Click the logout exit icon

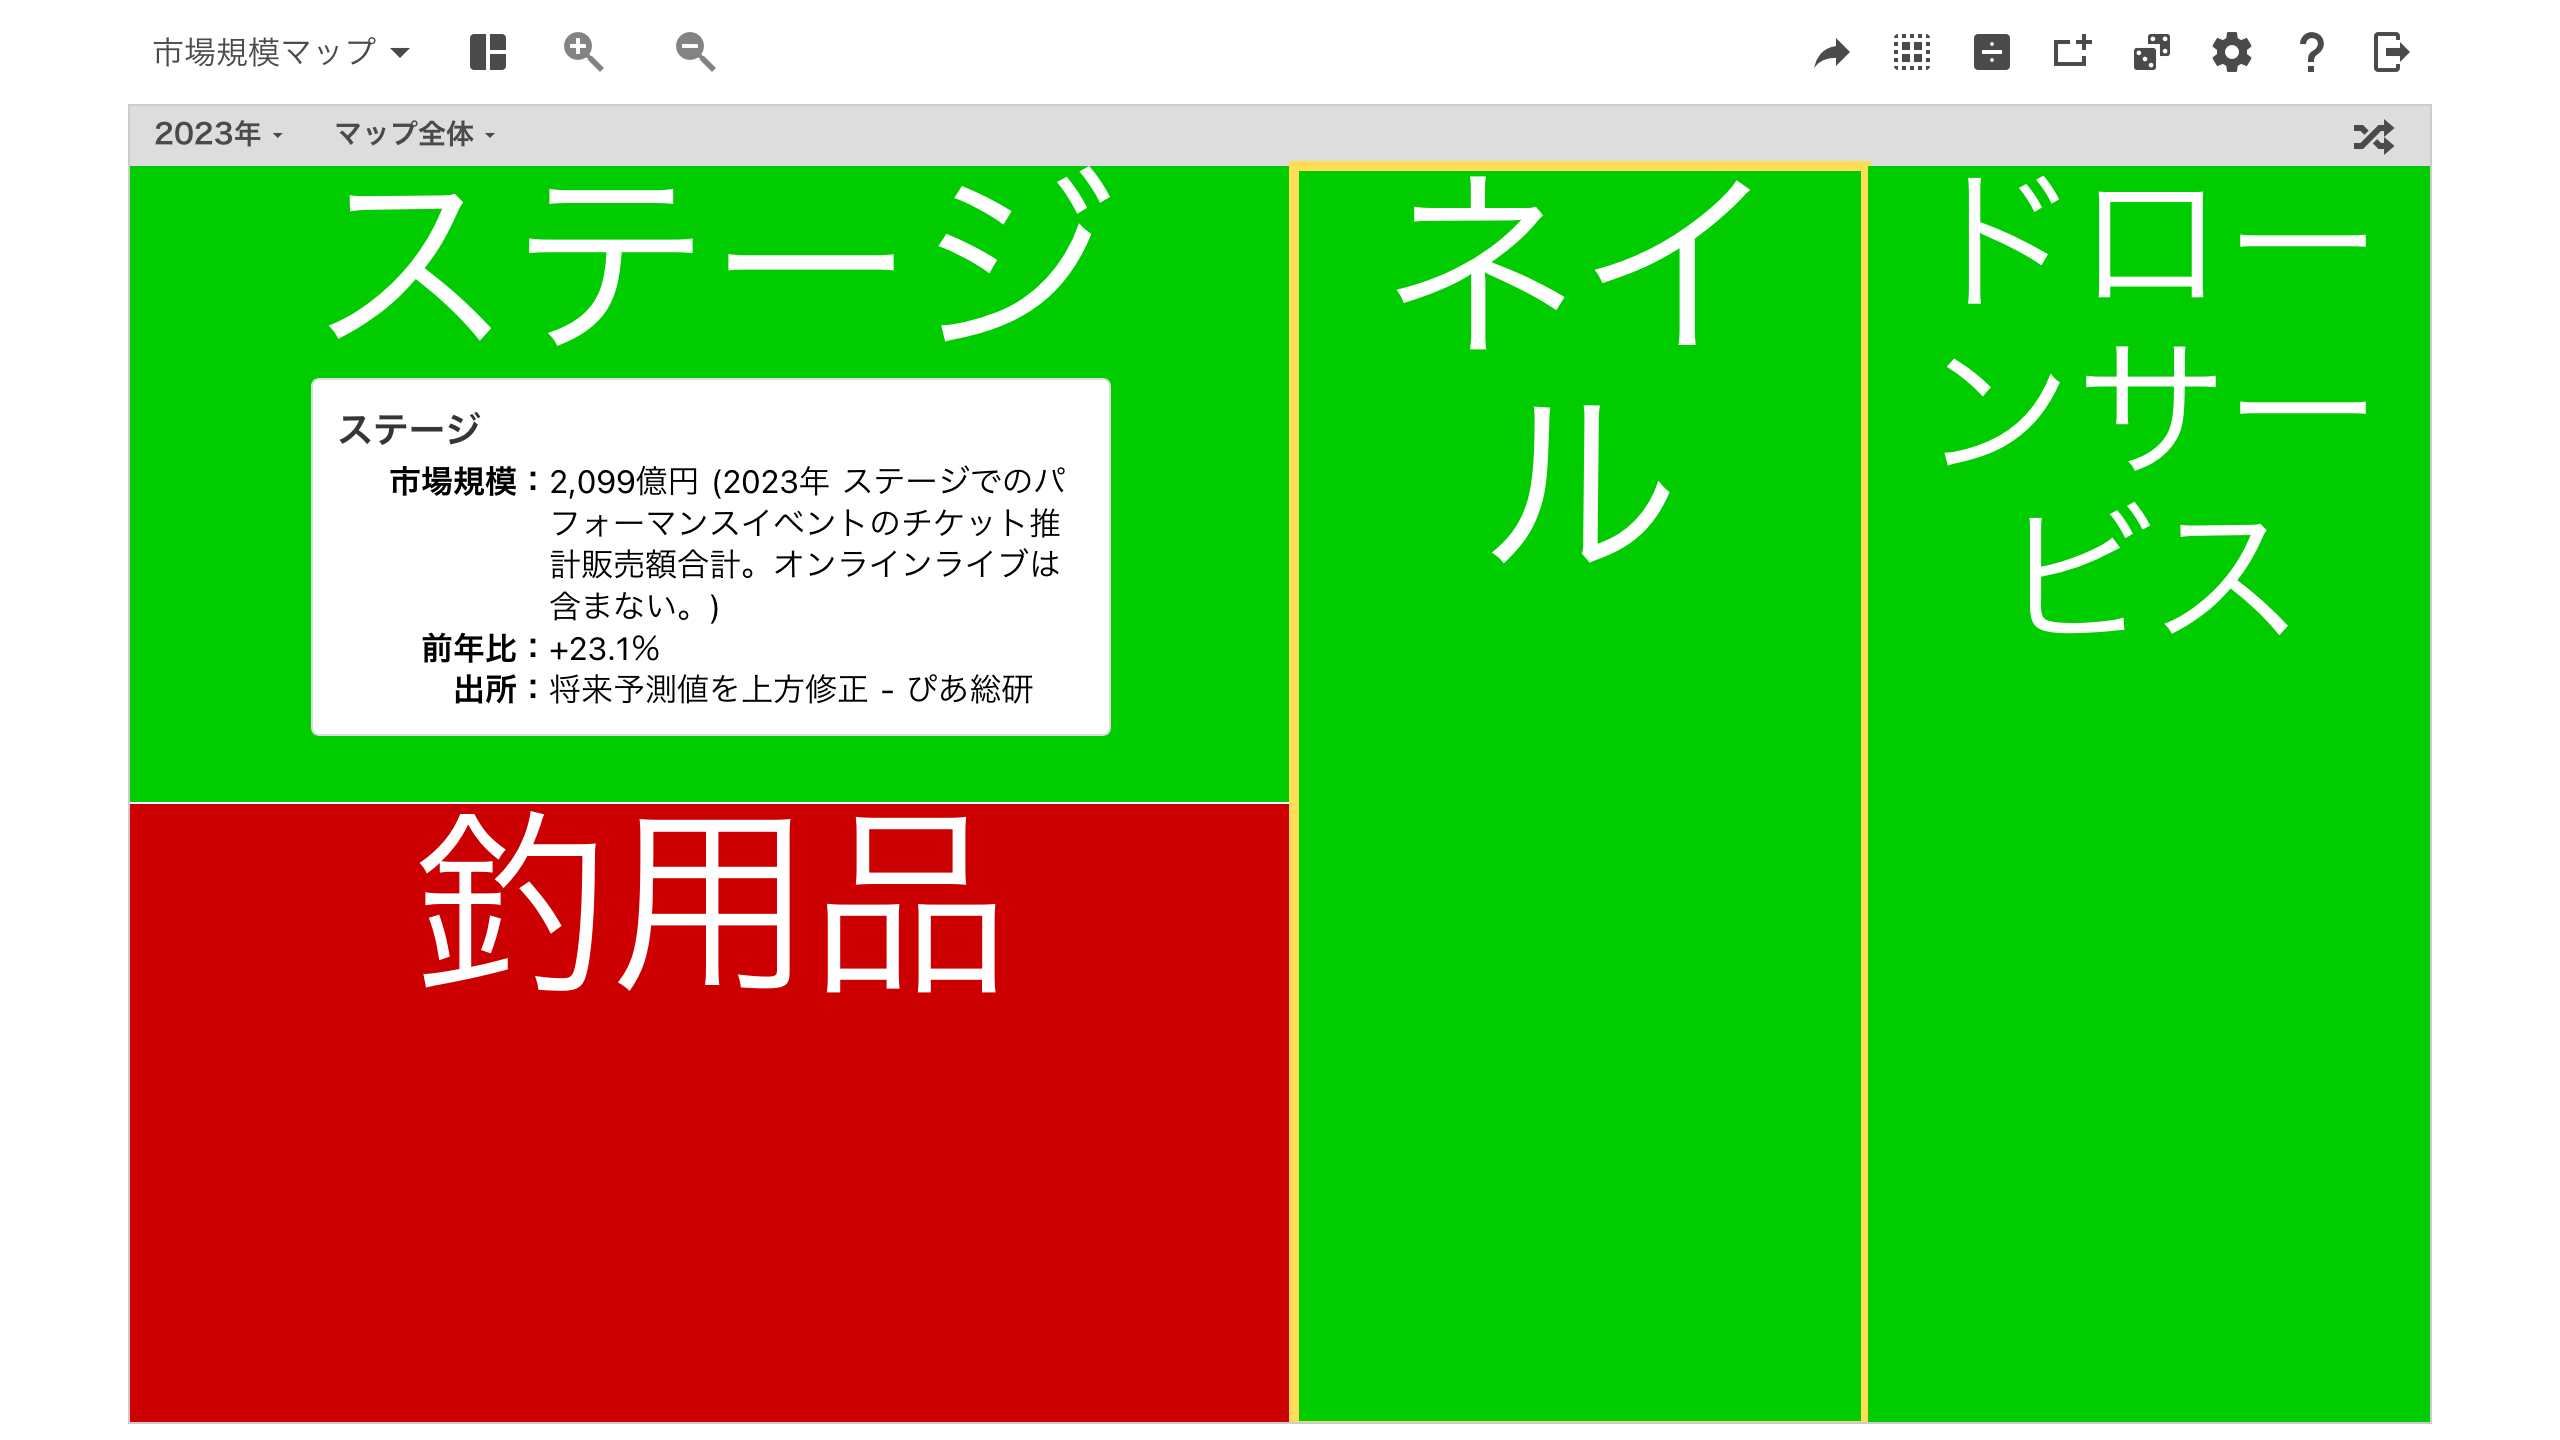click(2391, 52)
